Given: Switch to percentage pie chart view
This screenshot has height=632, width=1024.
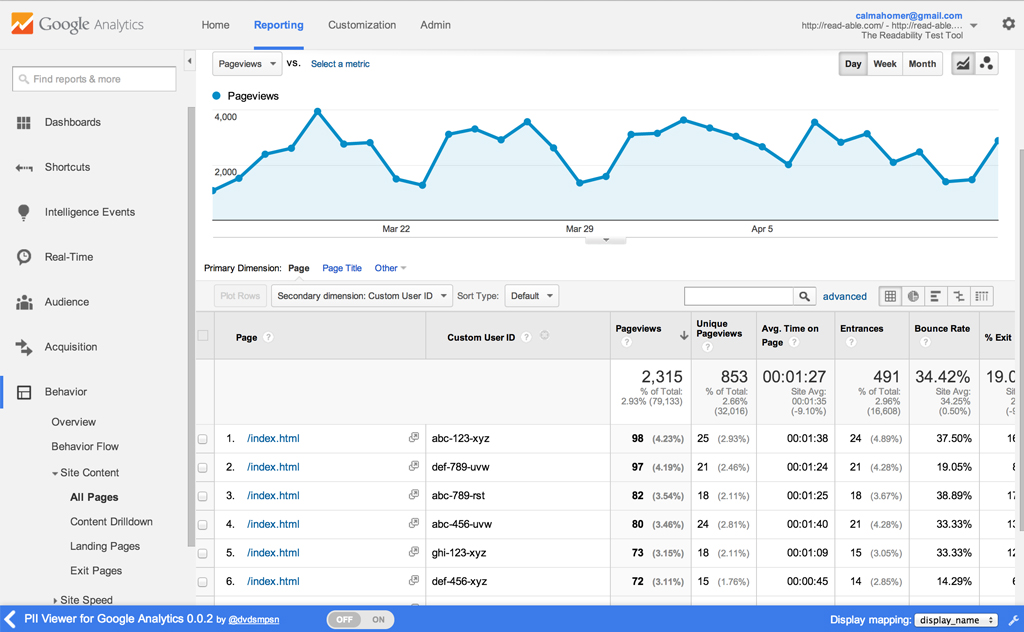Looking at the screenshot, I should [913, 296].
